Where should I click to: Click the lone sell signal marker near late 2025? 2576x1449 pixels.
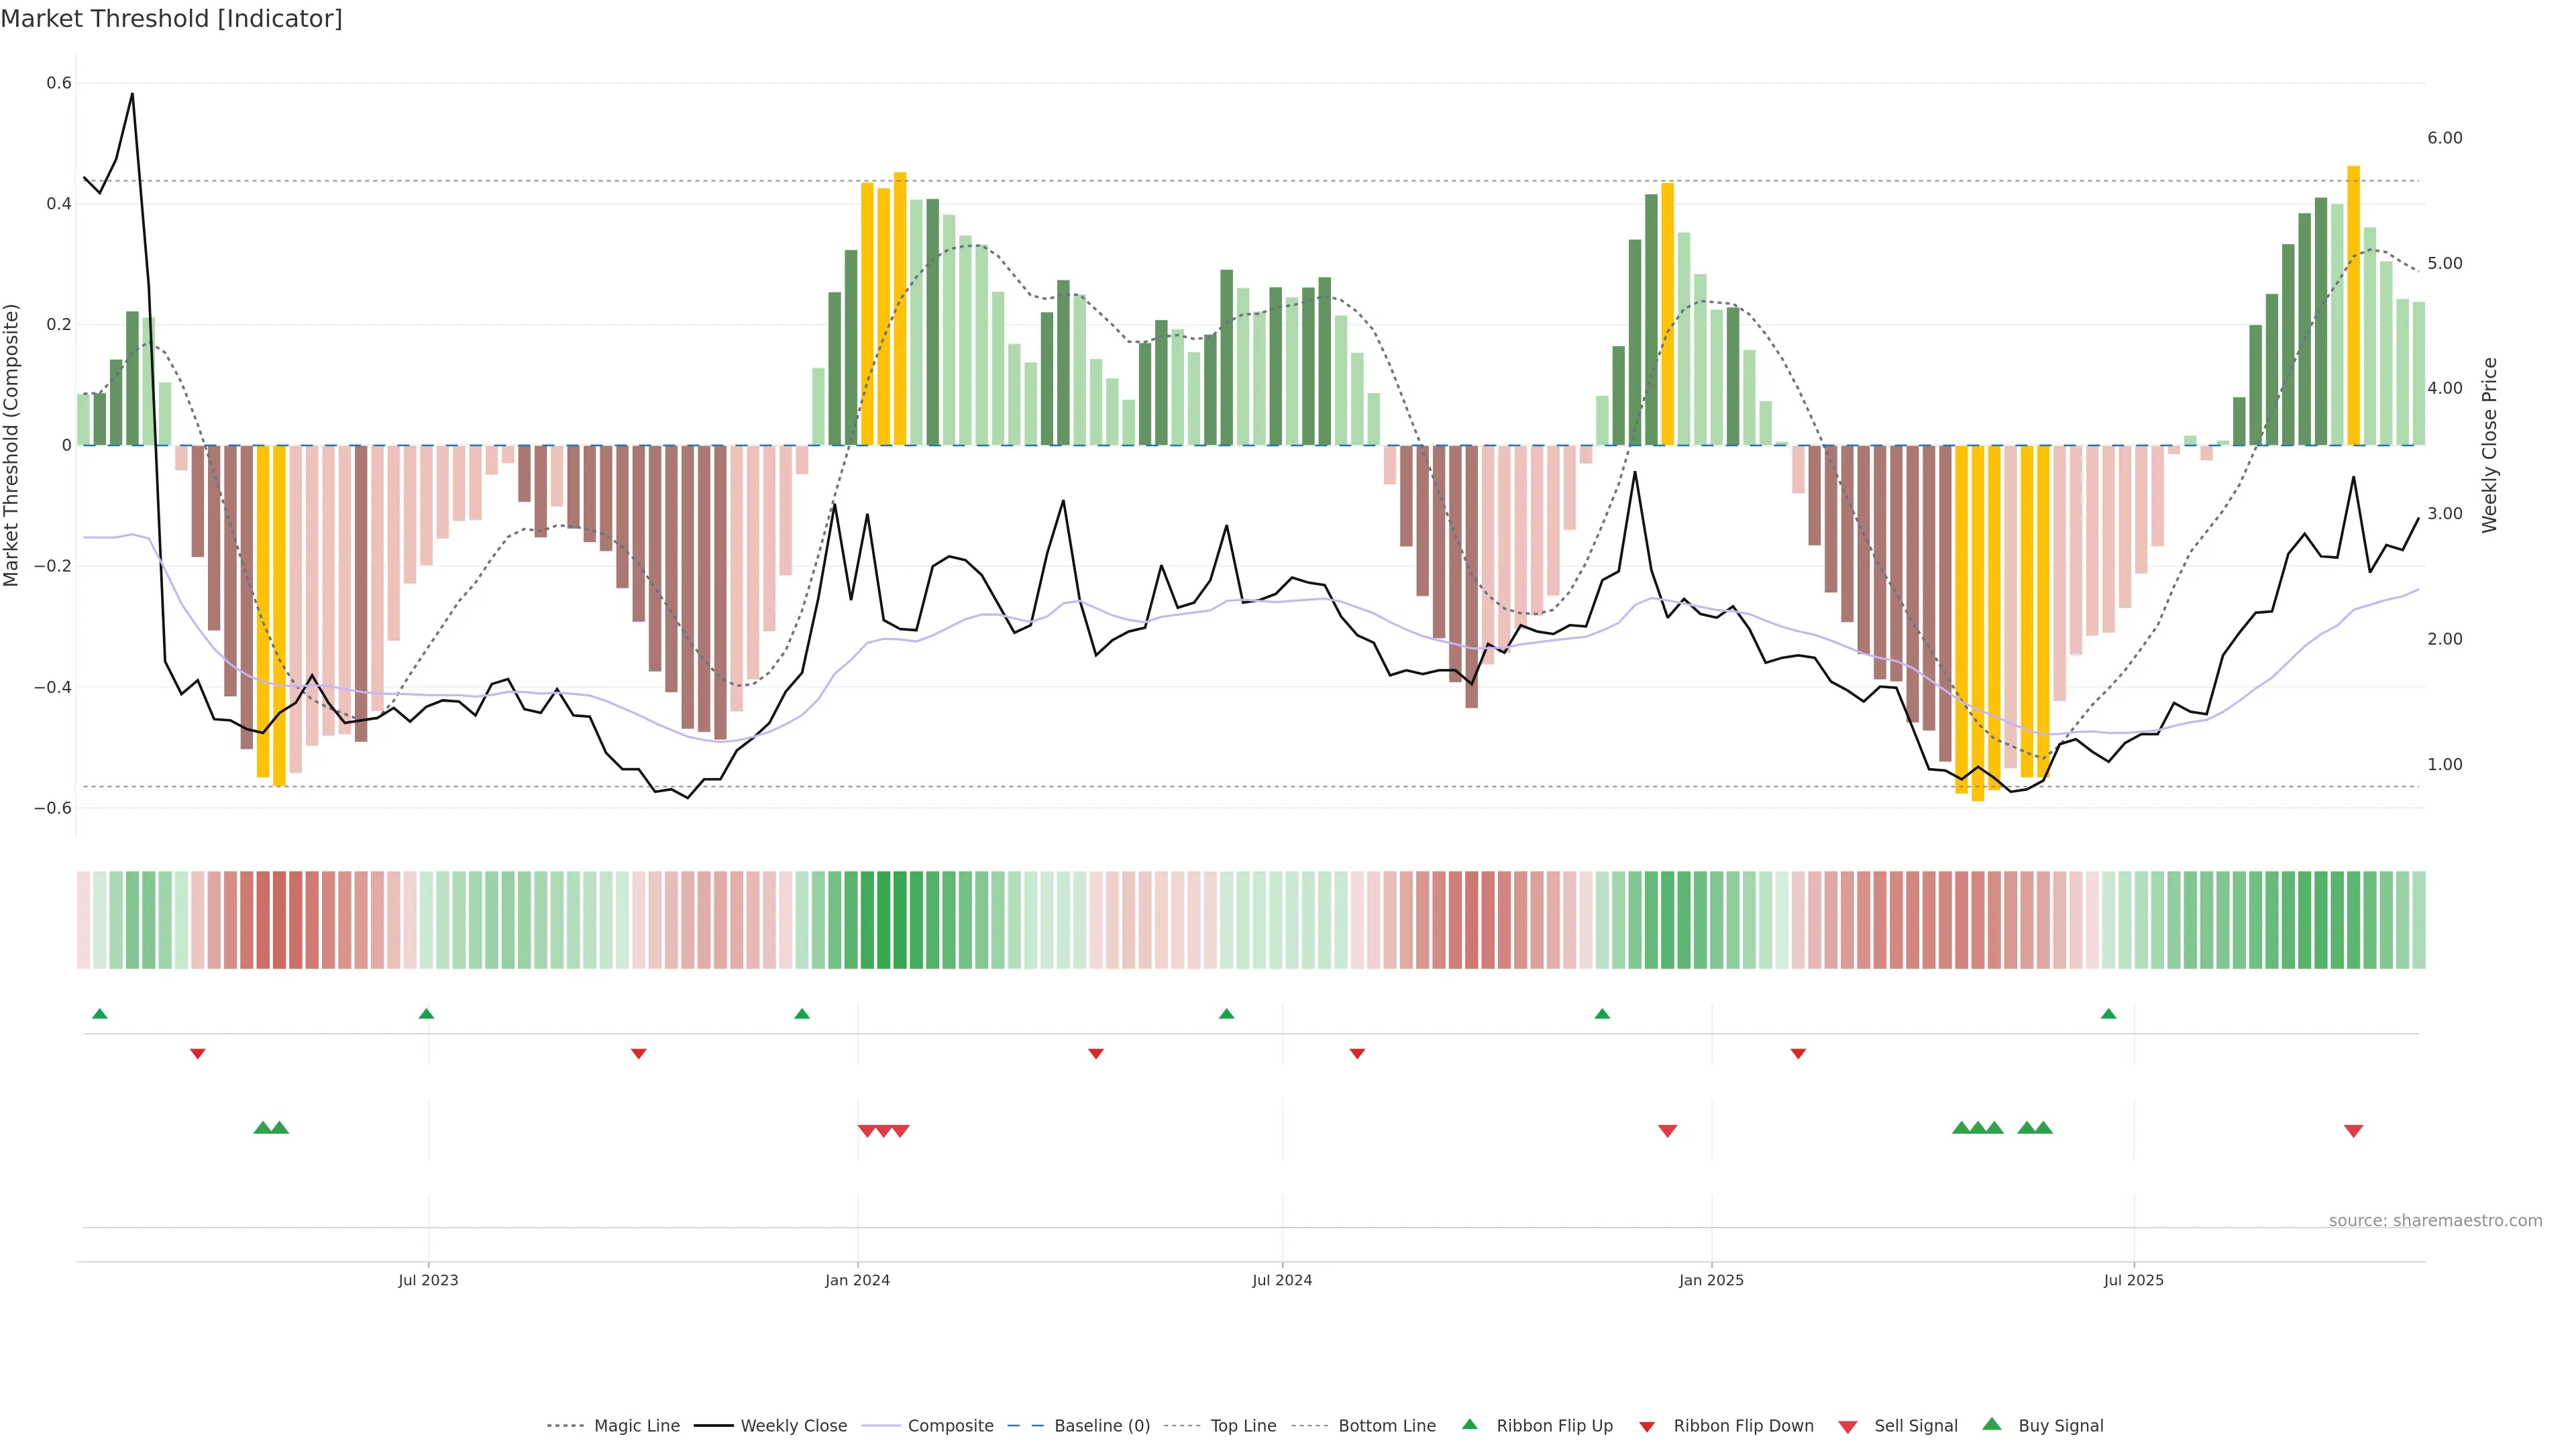click(x=2353, y=1131)
